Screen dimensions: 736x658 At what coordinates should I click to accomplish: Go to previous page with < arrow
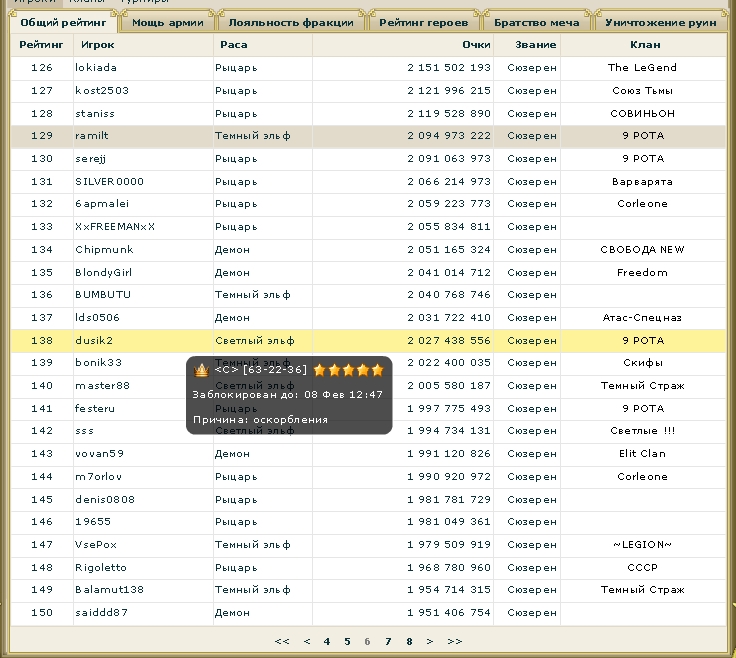tap(307, 641)
